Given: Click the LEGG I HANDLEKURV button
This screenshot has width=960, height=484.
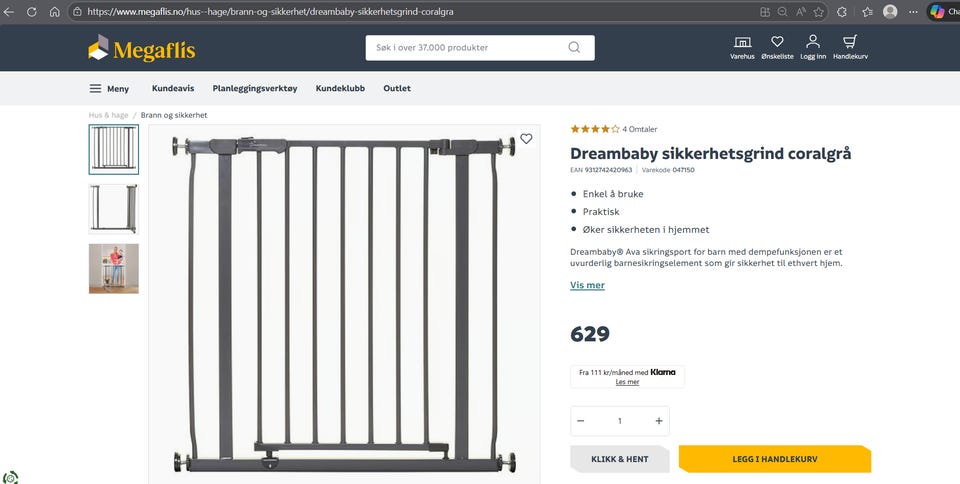Looking at the screenshot, I should pyautogui.click(x=774, y=459).
